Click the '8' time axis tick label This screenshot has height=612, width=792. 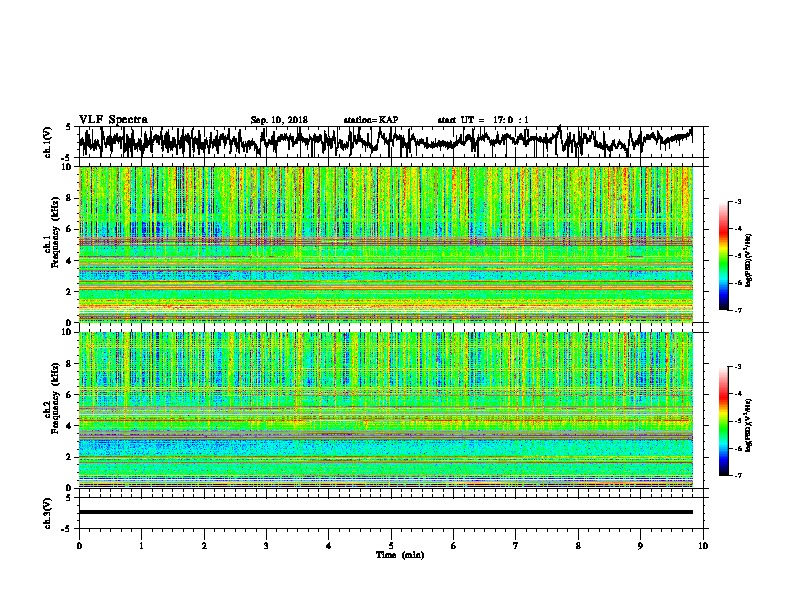click(578, 546)
